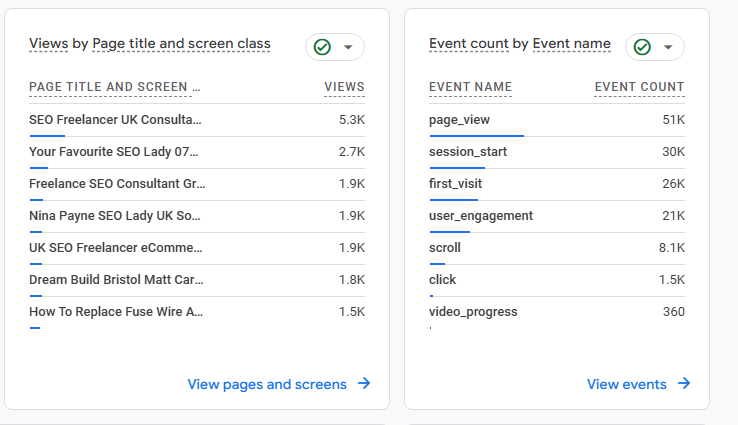Open dropdown arrow in Views by Page title card
The width and height of the screenshot is (738, 425).
pyautogui.click(x=348, y=47)
